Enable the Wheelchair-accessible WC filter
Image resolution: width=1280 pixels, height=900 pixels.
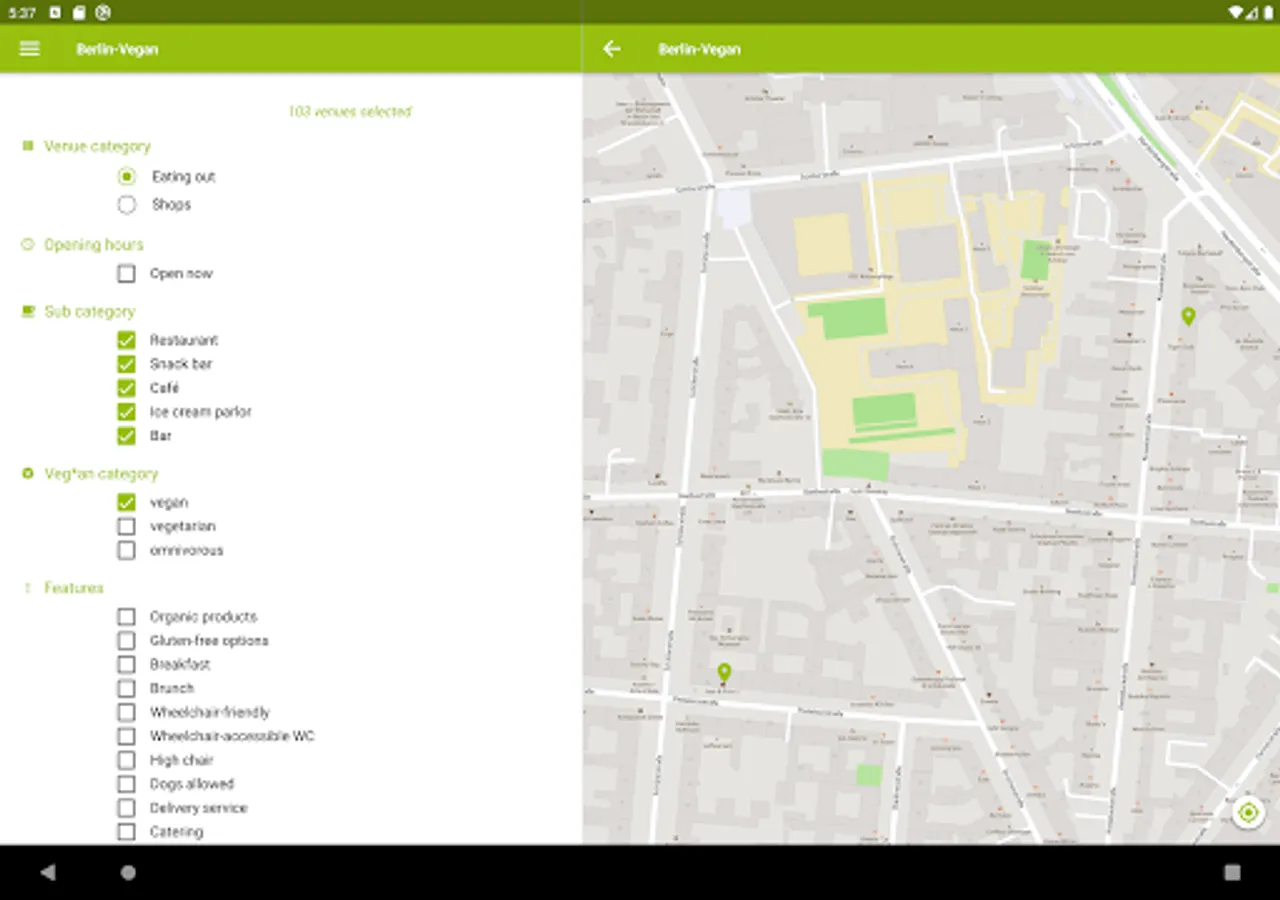point(127,736)
